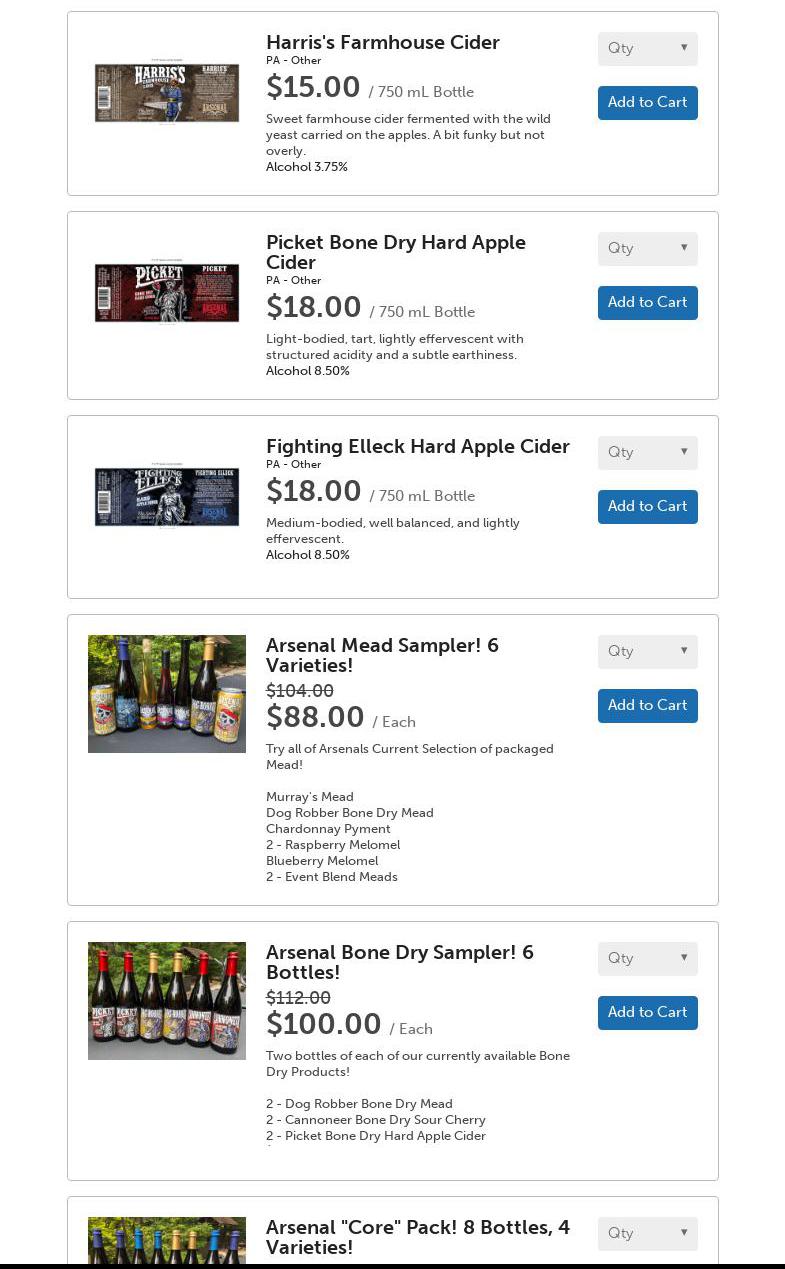Add Arsenal Bone Dry Sampler to cart

tap(647, 1013)
